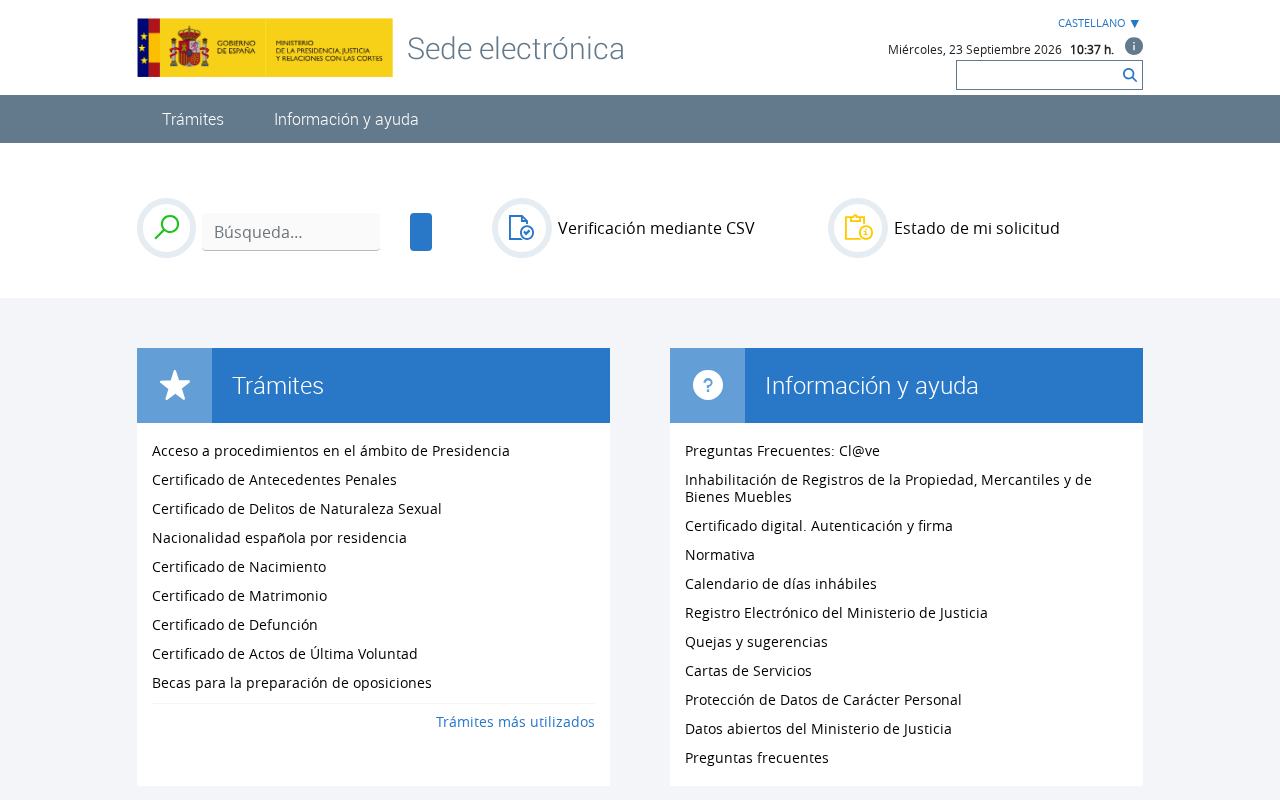Open Becas para la preparación de oposiciones

click(292, 683)
